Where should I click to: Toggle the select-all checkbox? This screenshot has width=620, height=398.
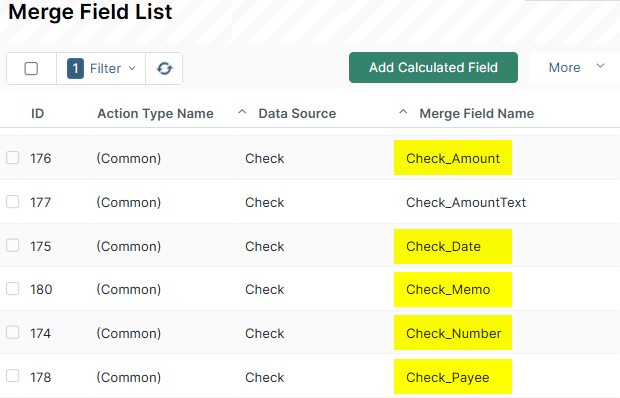pyautogui.click(x=31, y=68)
